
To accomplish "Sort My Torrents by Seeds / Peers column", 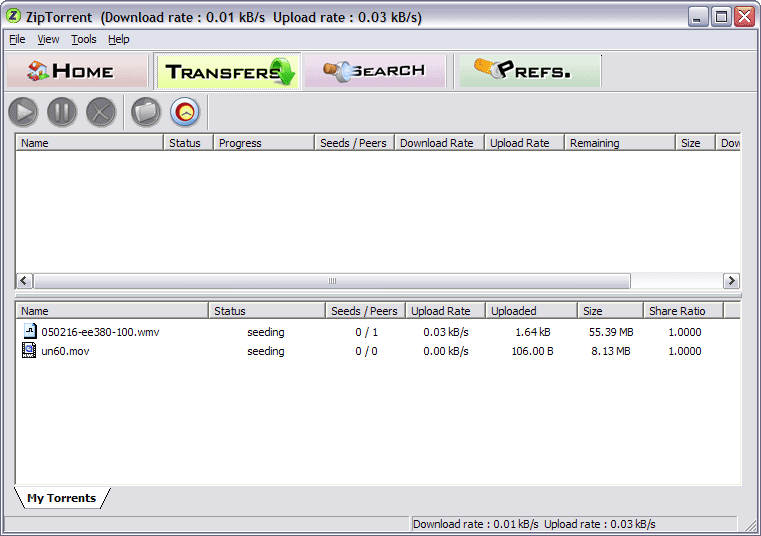I will (x=366, y=311).
